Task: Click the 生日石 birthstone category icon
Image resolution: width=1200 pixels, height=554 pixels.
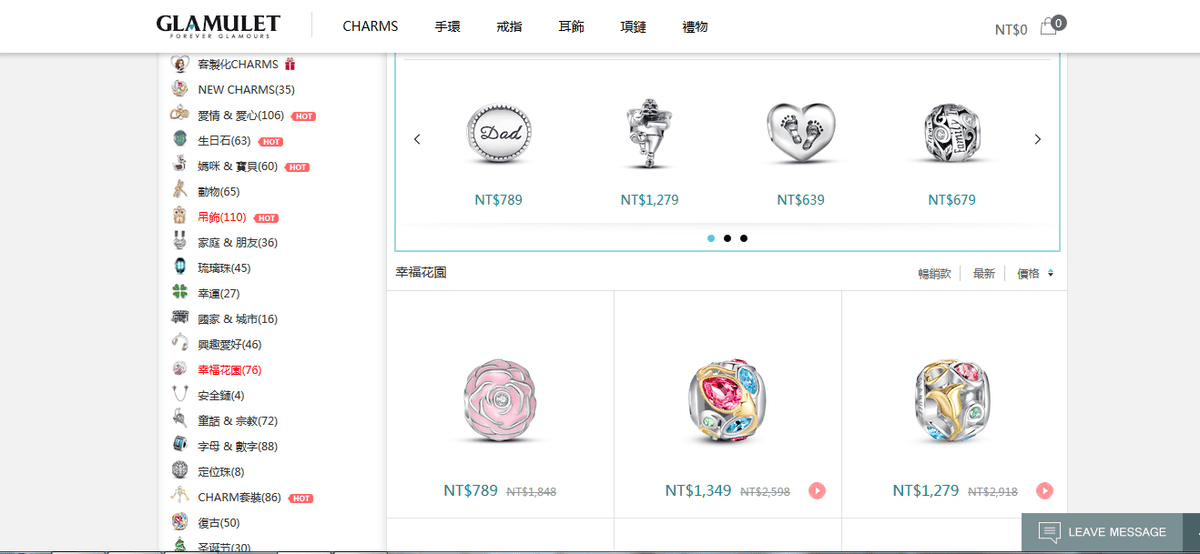Action: tap(180, 139)
